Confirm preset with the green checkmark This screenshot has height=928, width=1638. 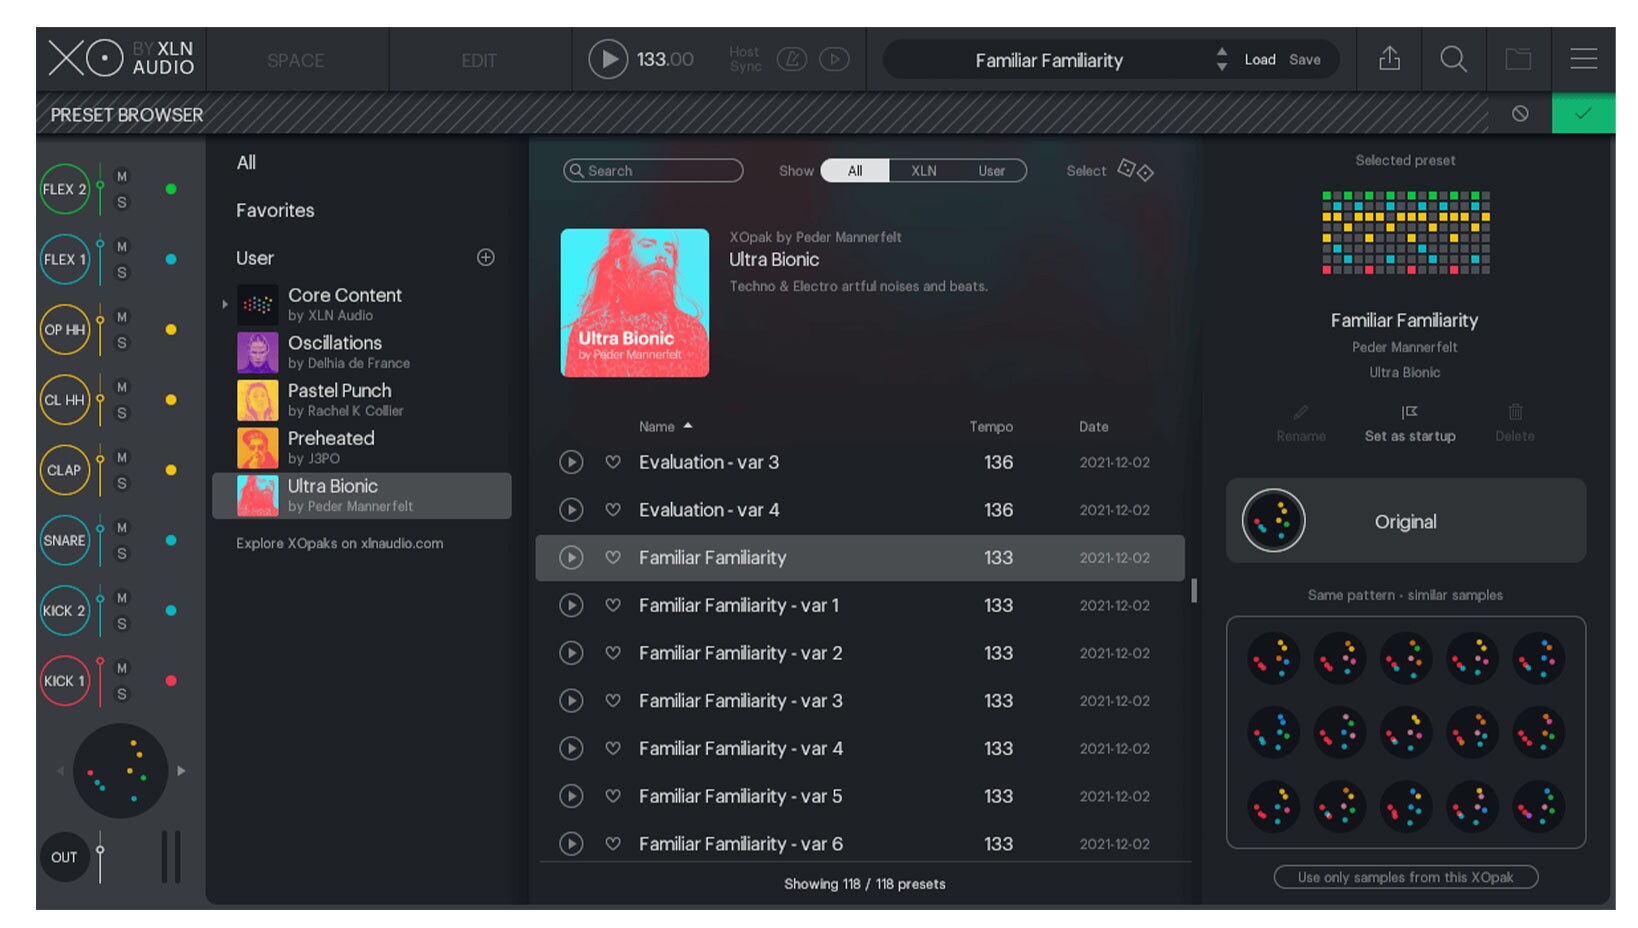tap(1582, 114)
